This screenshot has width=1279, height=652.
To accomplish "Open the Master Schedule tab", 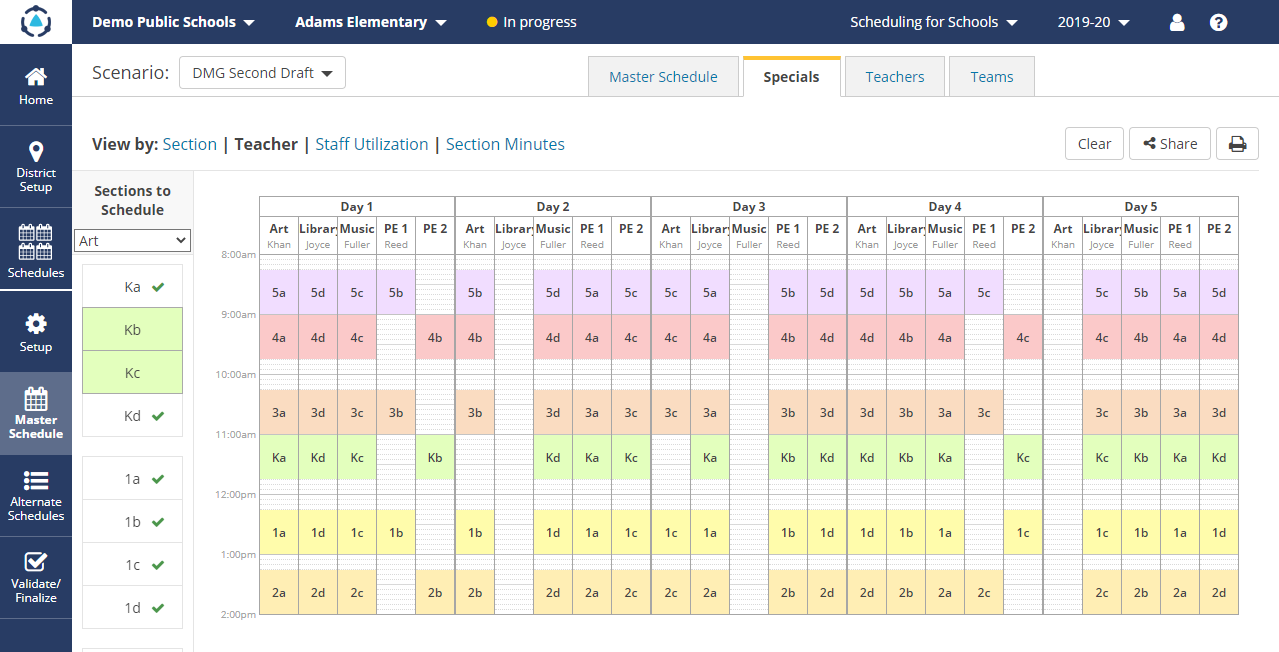I will coord(663,76).
